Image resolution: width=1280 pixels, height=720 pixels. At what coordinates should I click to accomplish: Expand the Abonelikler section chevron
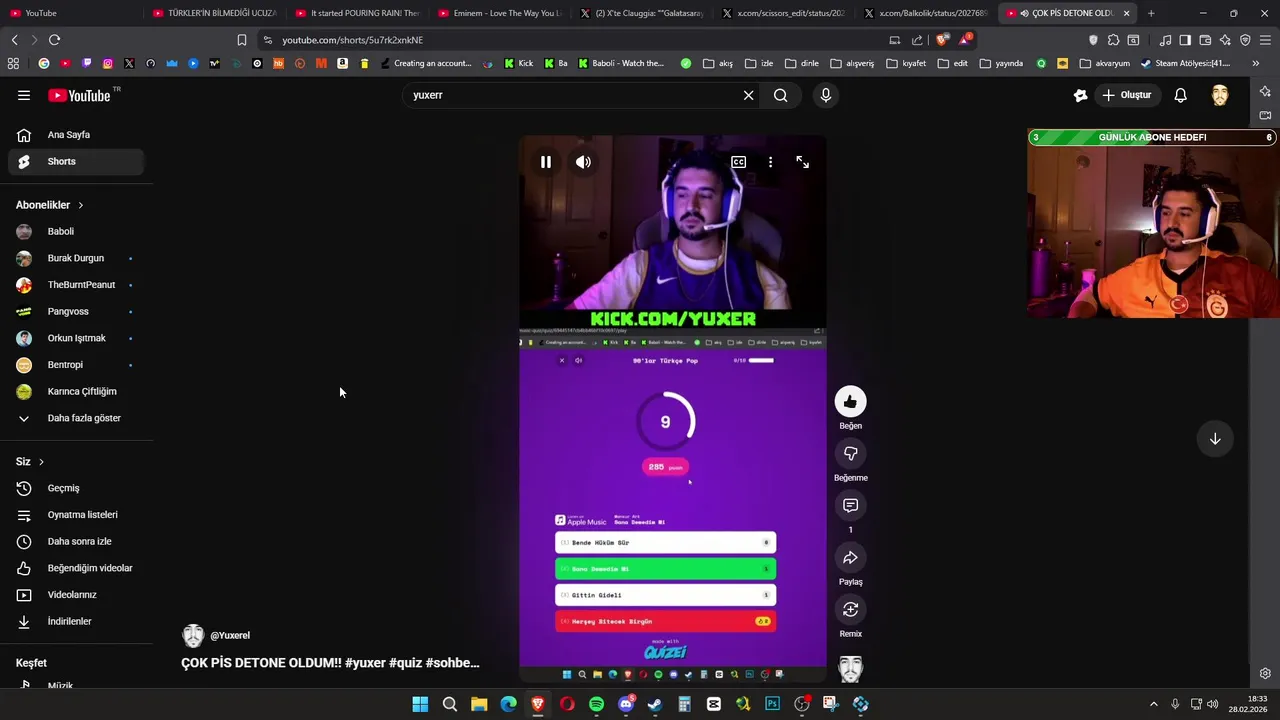(80, 205)
